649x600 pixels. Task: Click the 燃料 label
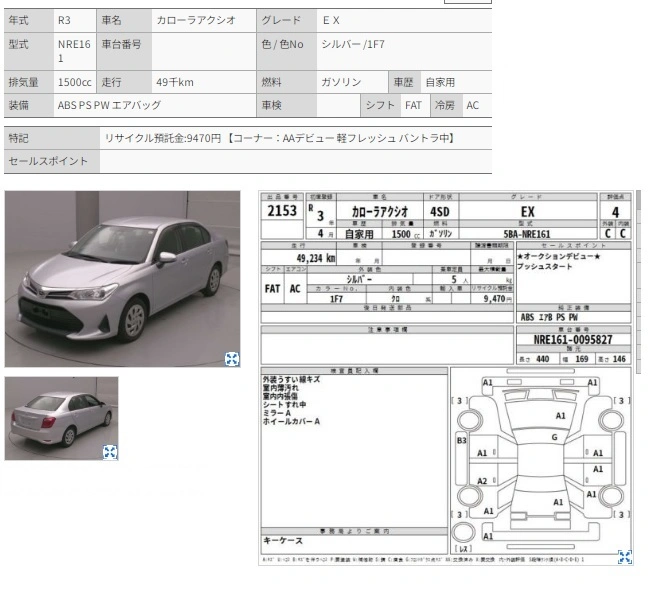[272, 82]
